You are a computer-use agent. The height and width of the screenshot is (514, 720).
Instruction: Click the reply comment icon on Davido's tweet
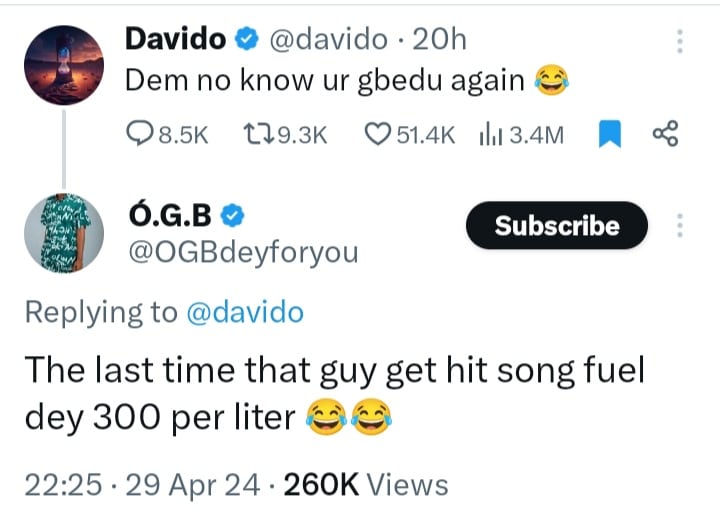point(141,134)
